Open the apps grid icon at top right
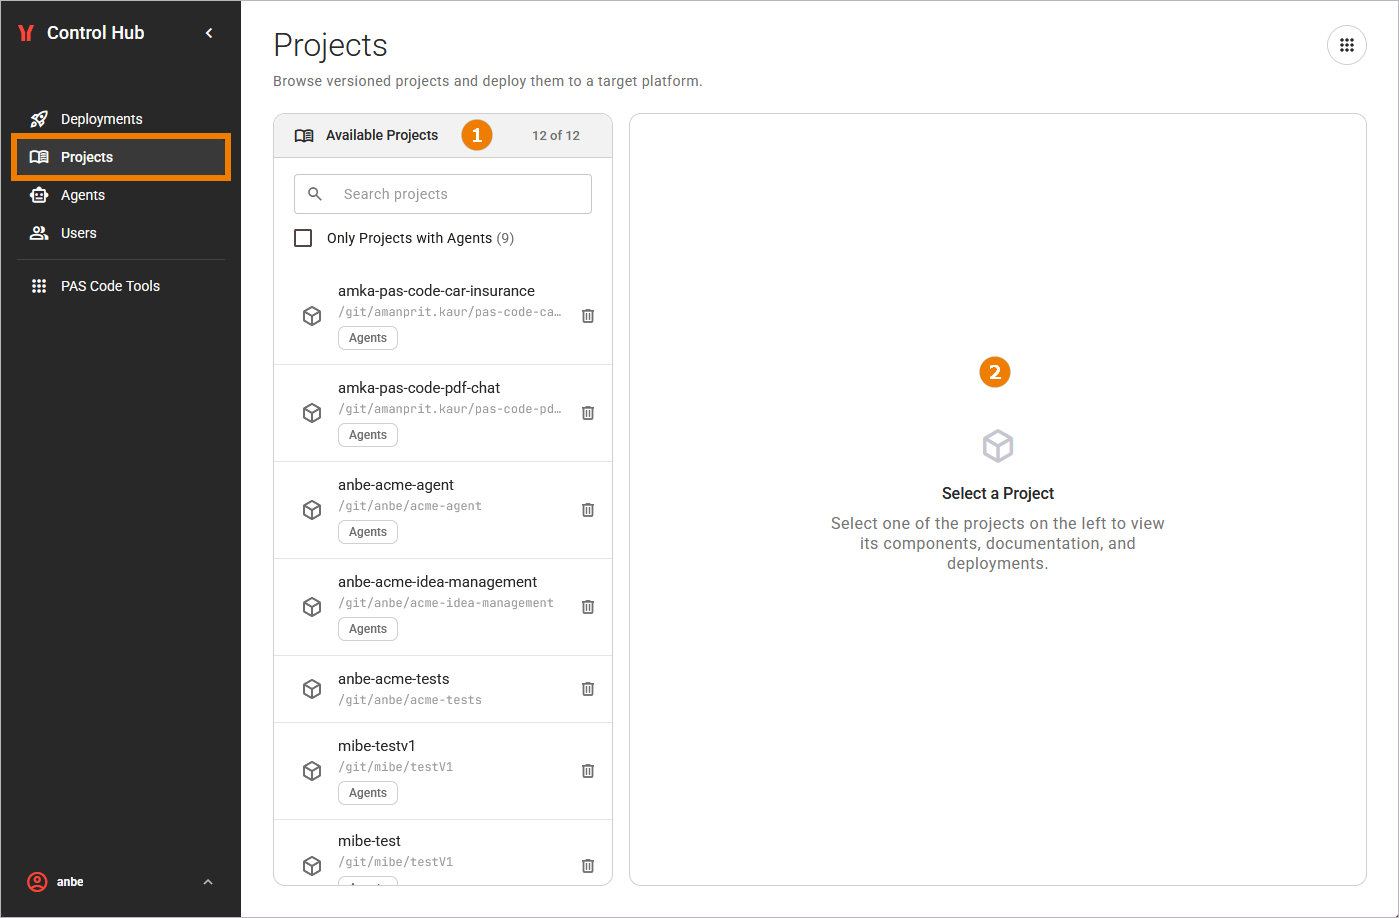The width and height of the screenshot is (1399, 918). click(x=1347, y=45)
